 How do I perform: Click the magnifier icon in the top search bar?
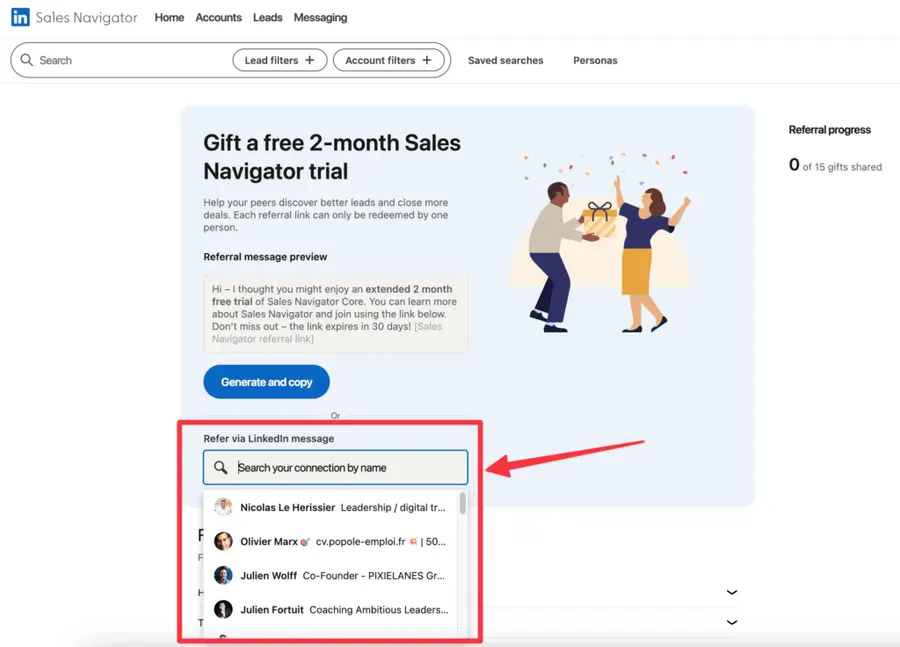[26, 60]
